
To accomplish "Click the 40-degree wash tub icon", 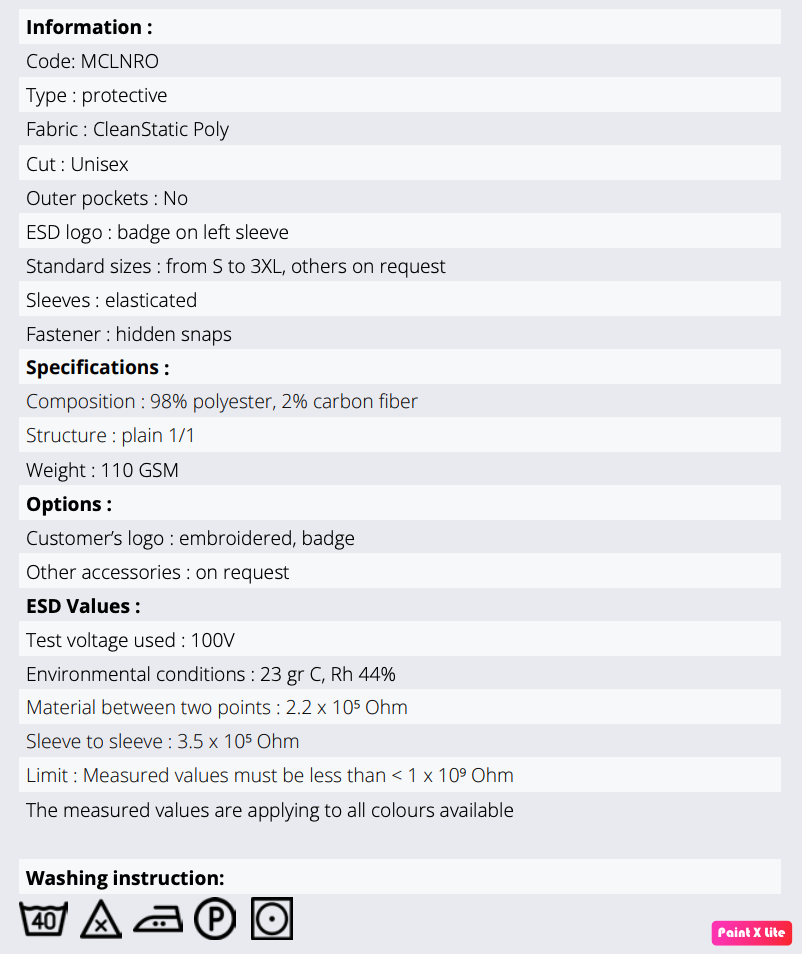I will (x=43, y=919).
